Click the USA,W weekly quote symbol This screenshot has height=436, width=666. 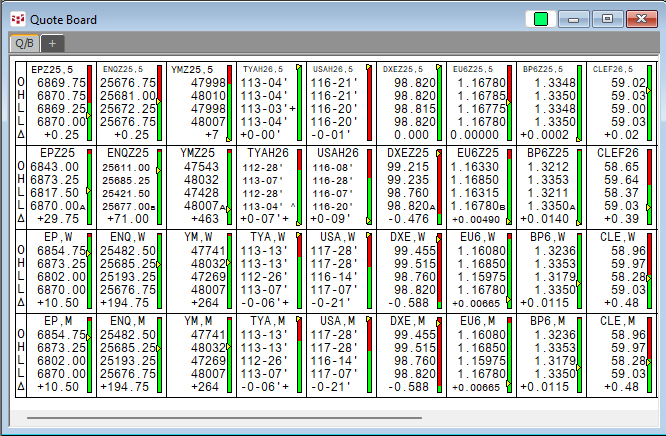tap(338, 236)
